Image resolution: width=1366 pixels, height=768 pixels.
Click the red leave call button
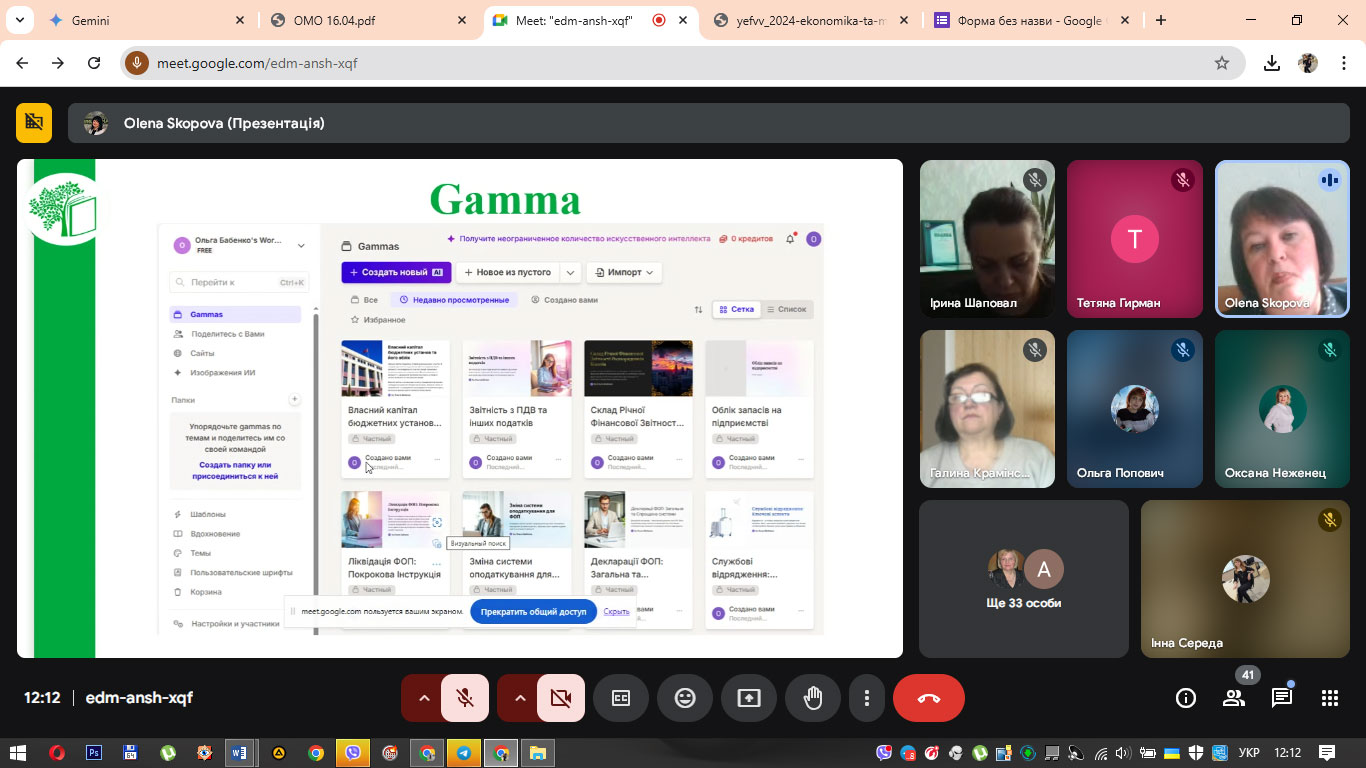coord(928,698)
